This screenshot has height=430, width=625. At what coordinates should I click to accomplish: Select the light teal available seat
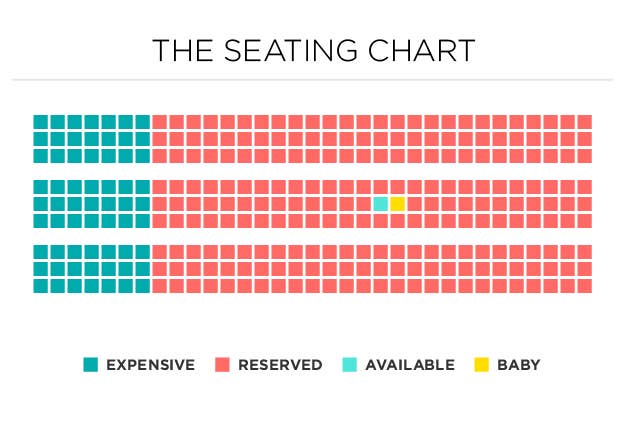coord(380,204)
